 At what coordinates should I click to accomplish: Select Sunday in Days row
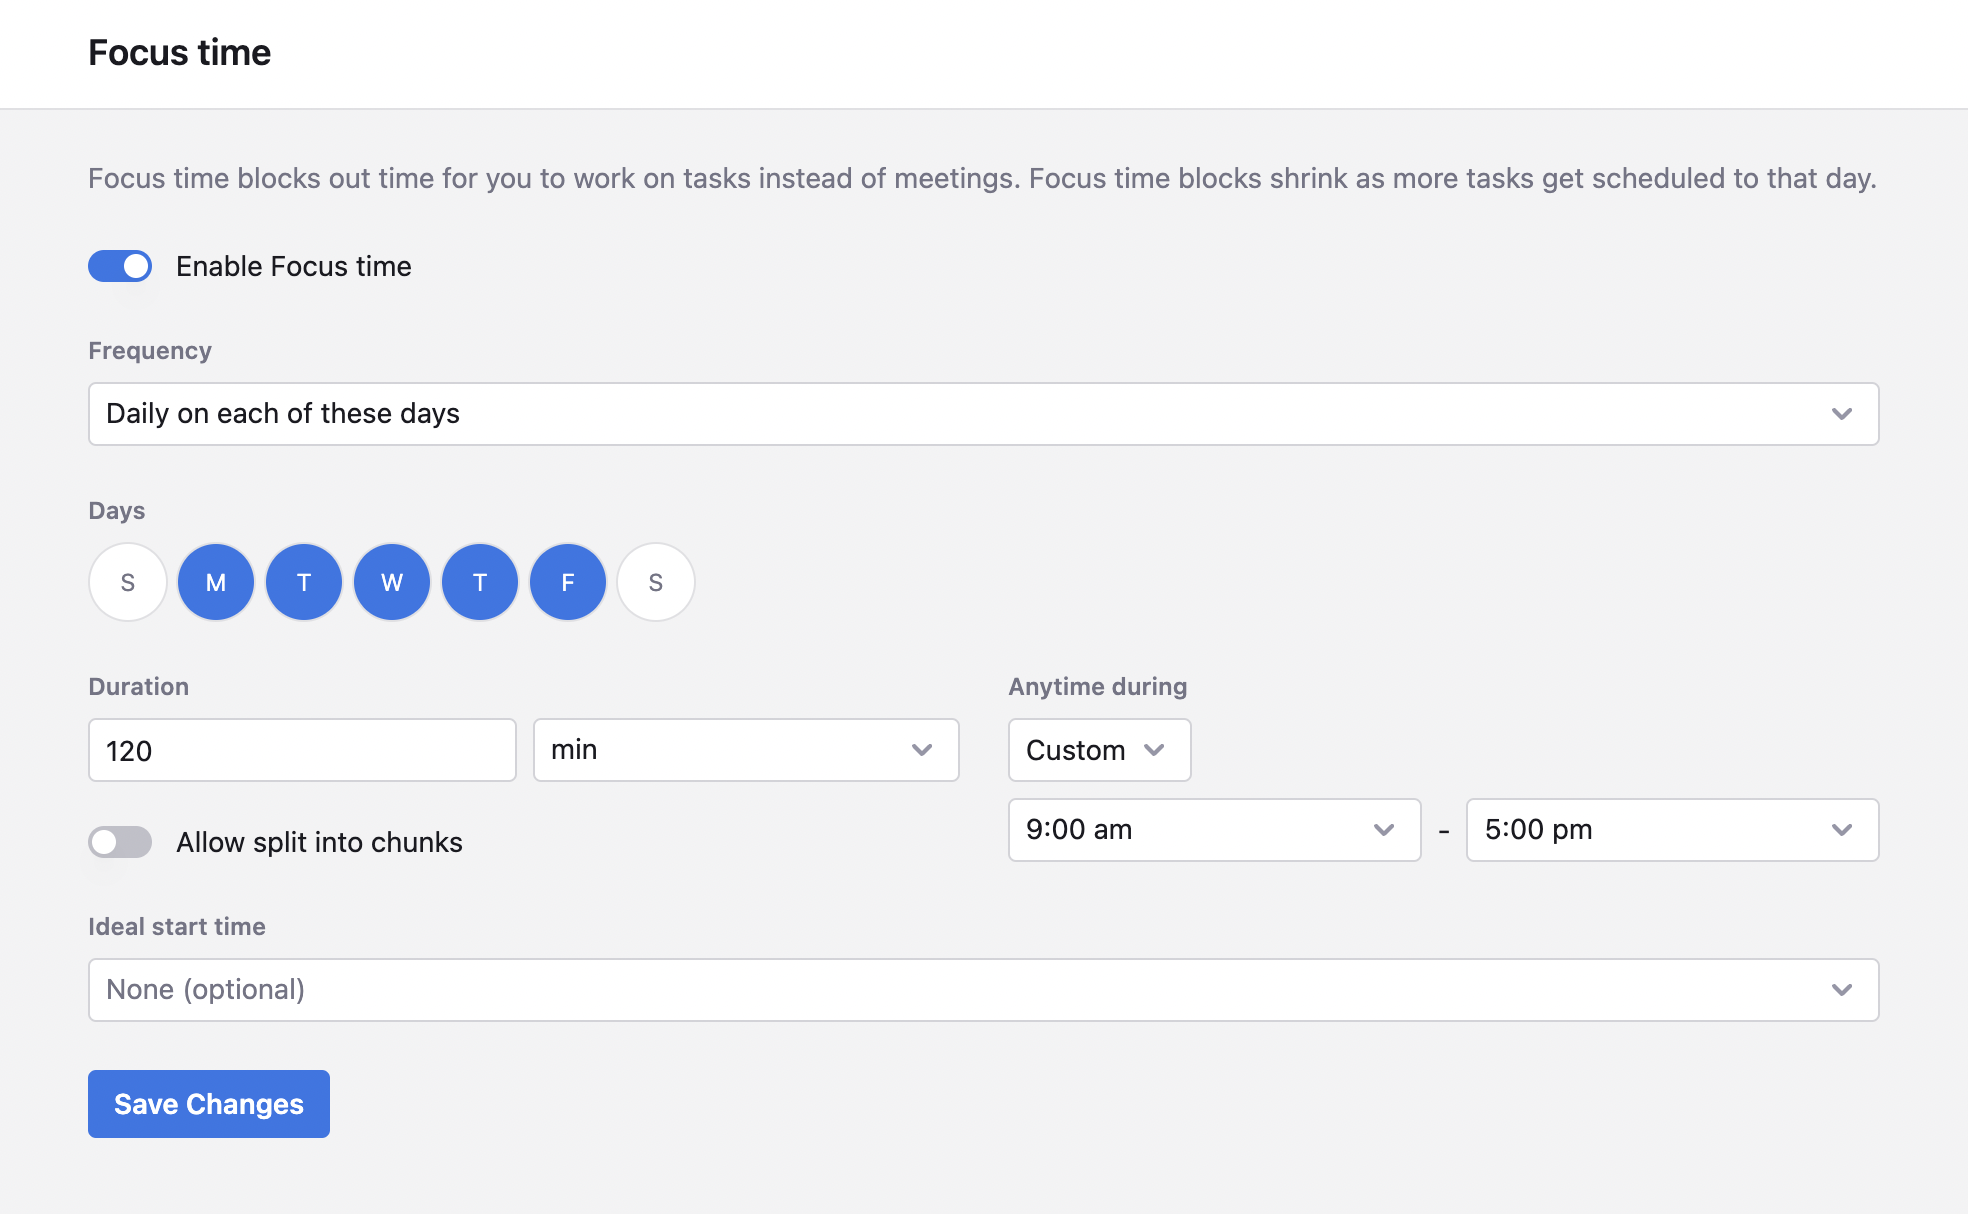tap(128, 582)
